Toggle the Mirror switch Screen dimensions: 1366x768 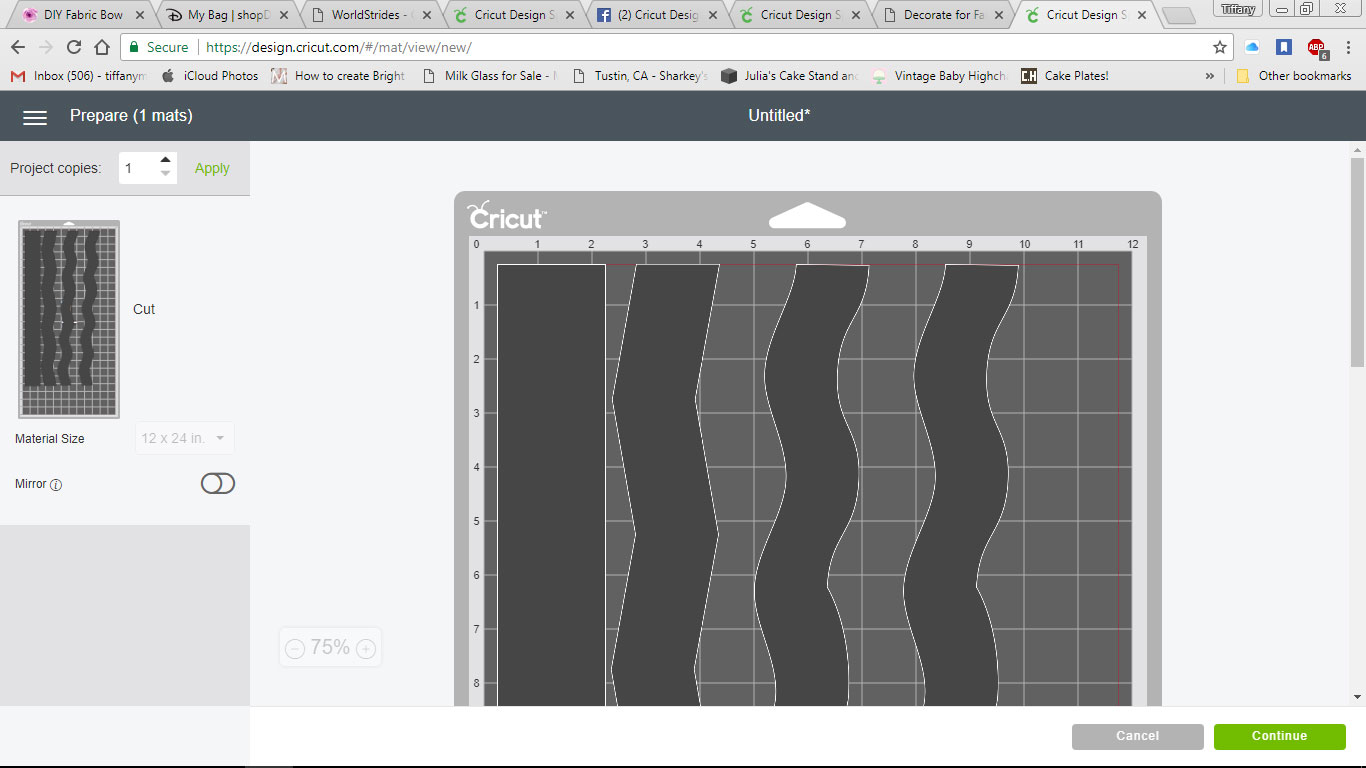tap(218, 484)
